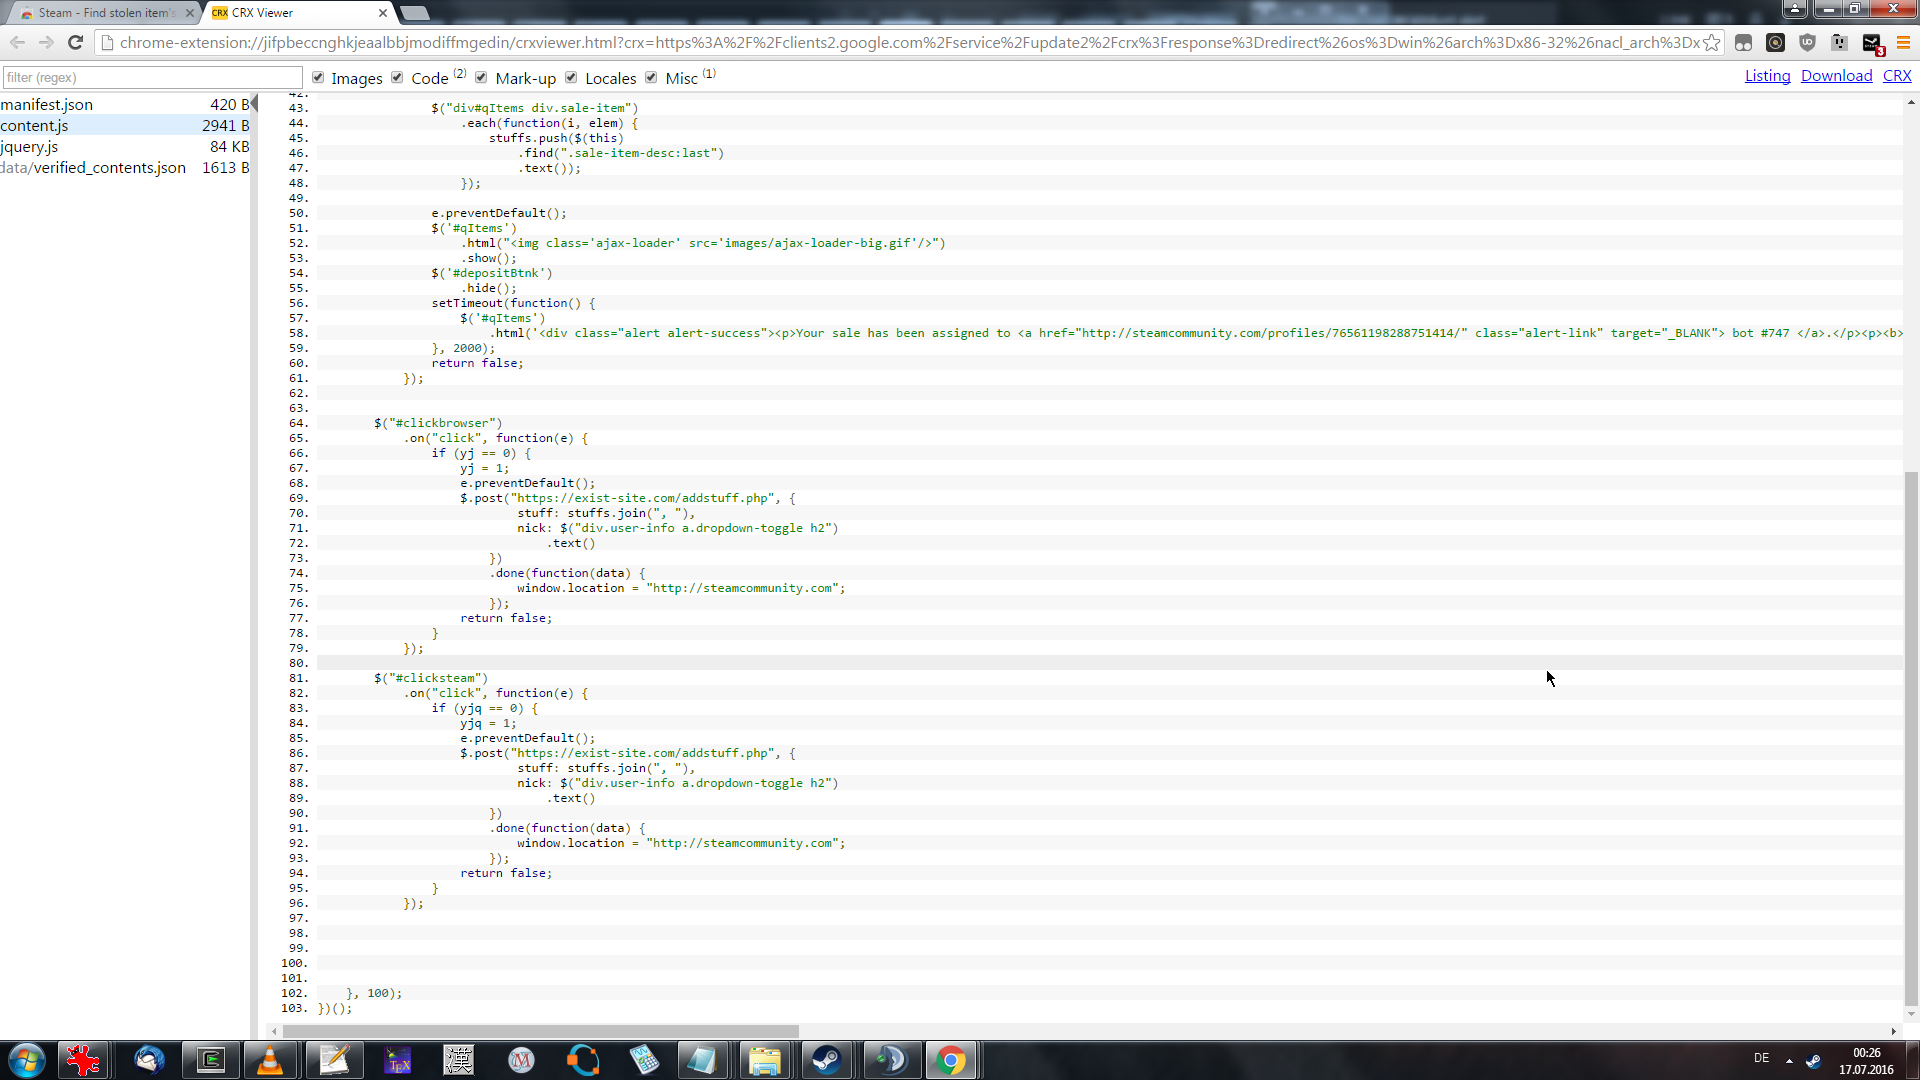Click the VLC cone taskbar icon
The width and height of the screenshot is (1920, 1080).
[270, 1060]
